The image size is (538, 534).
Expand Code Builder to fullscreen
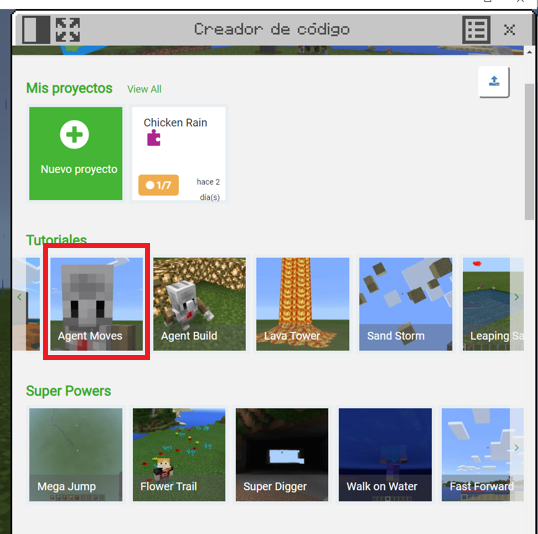pyautogui.click(x=68, y=30)
